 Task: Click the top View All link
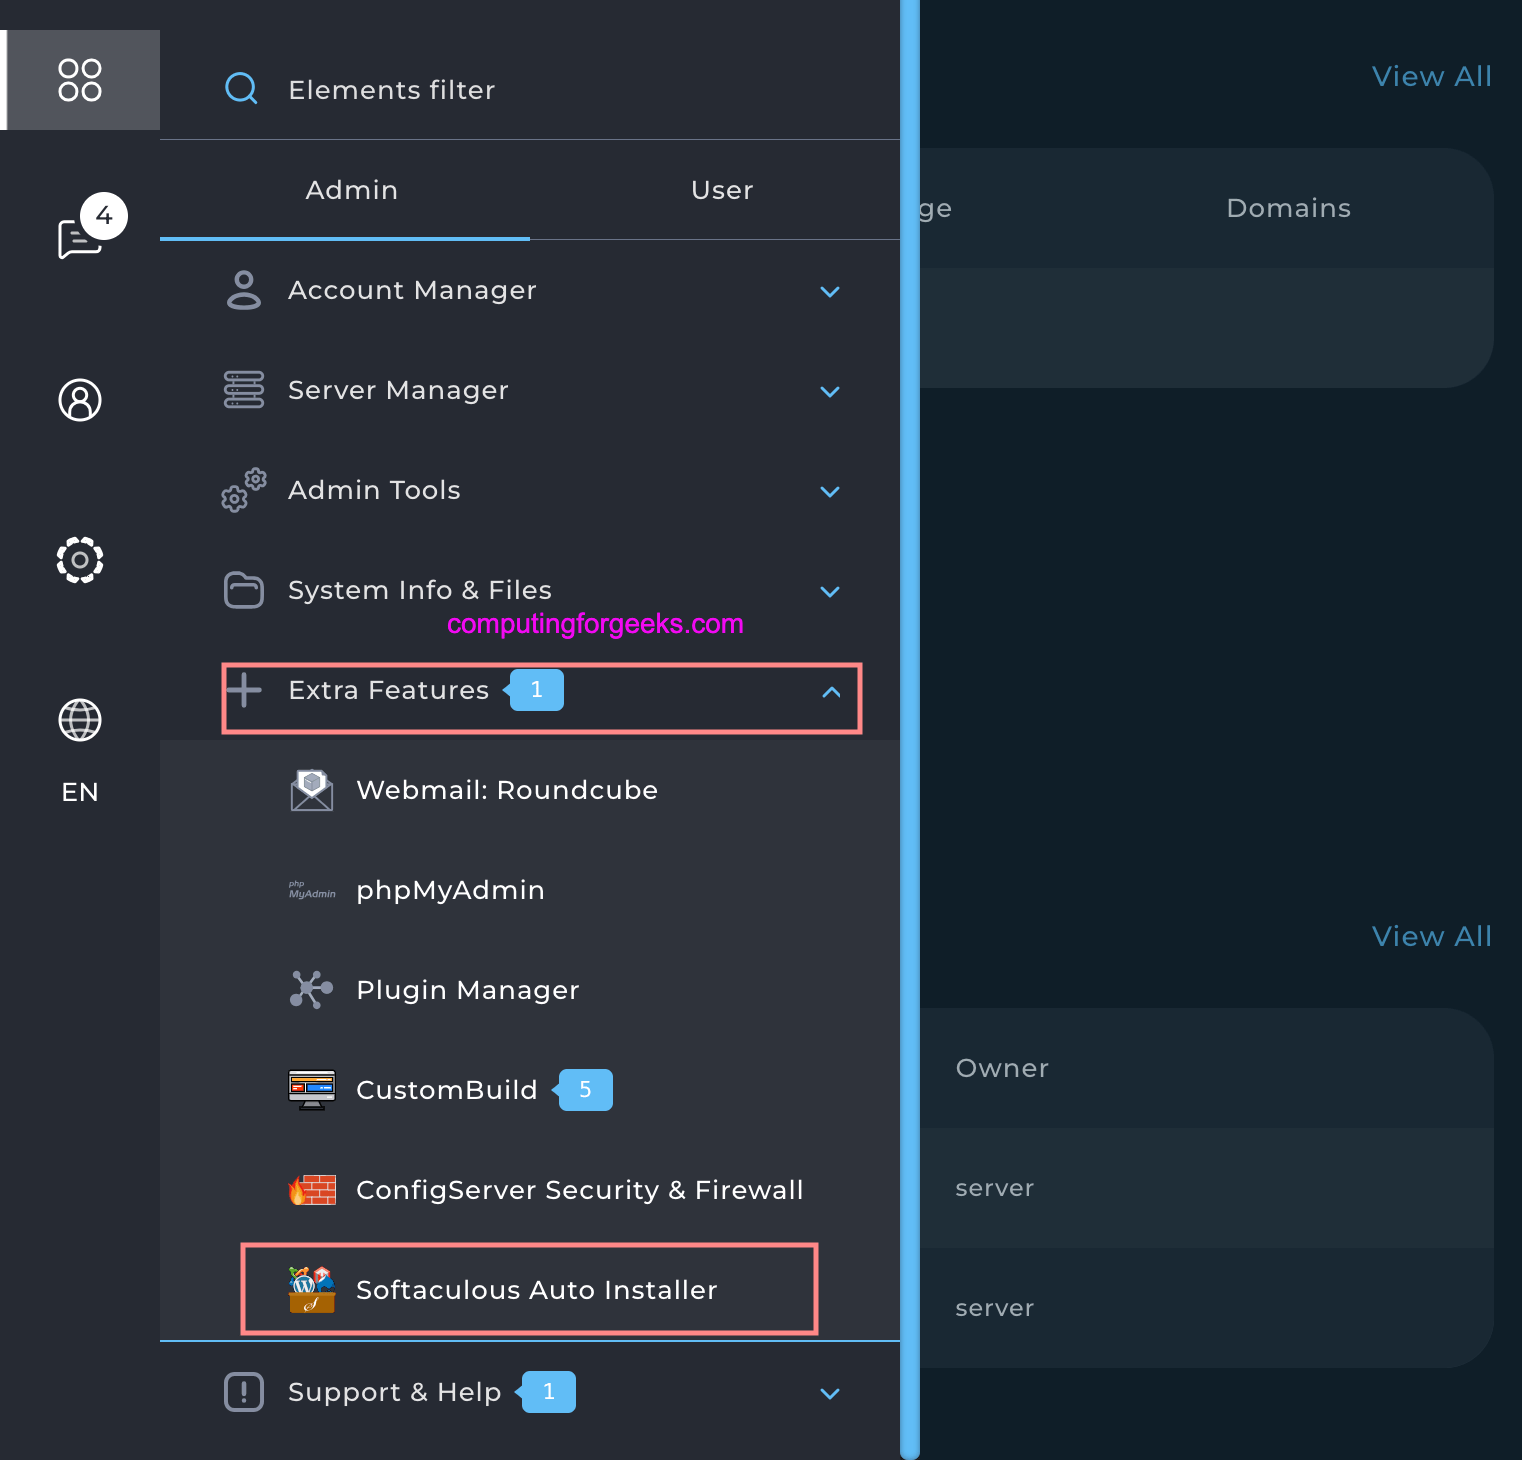tap(1431, 76)
